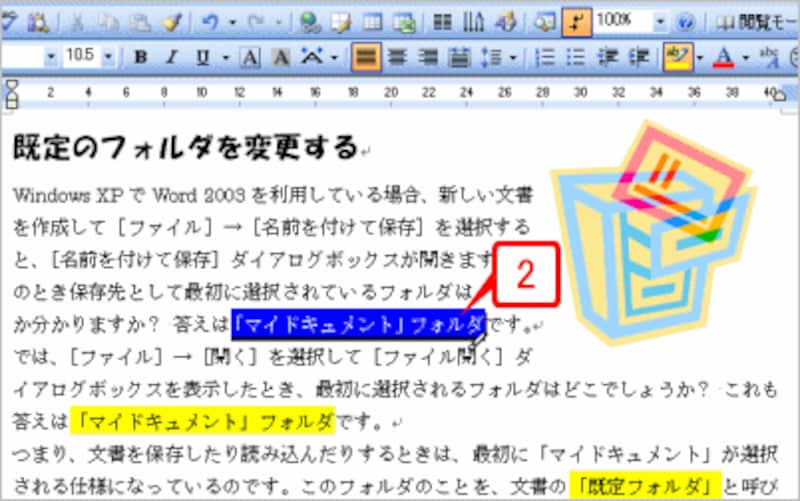Screen dimensions: 800x501
Task: Toggle justify alignment (highlighted button)
Action: (366, 57)
